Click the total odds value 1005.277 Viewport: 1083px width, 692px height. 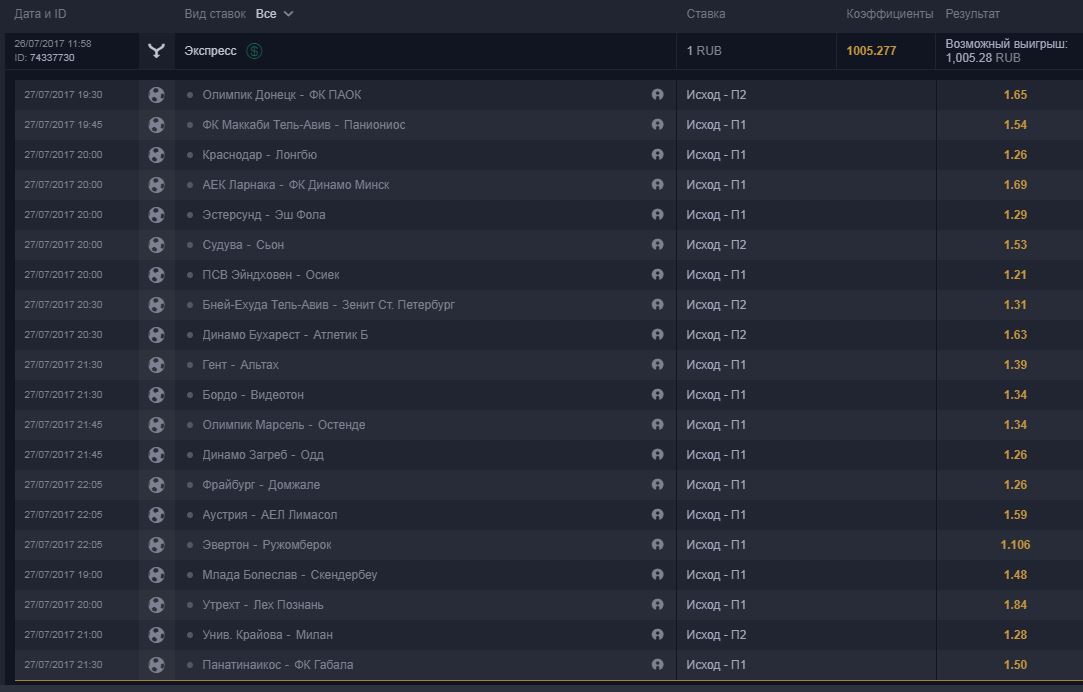[871, 51]
